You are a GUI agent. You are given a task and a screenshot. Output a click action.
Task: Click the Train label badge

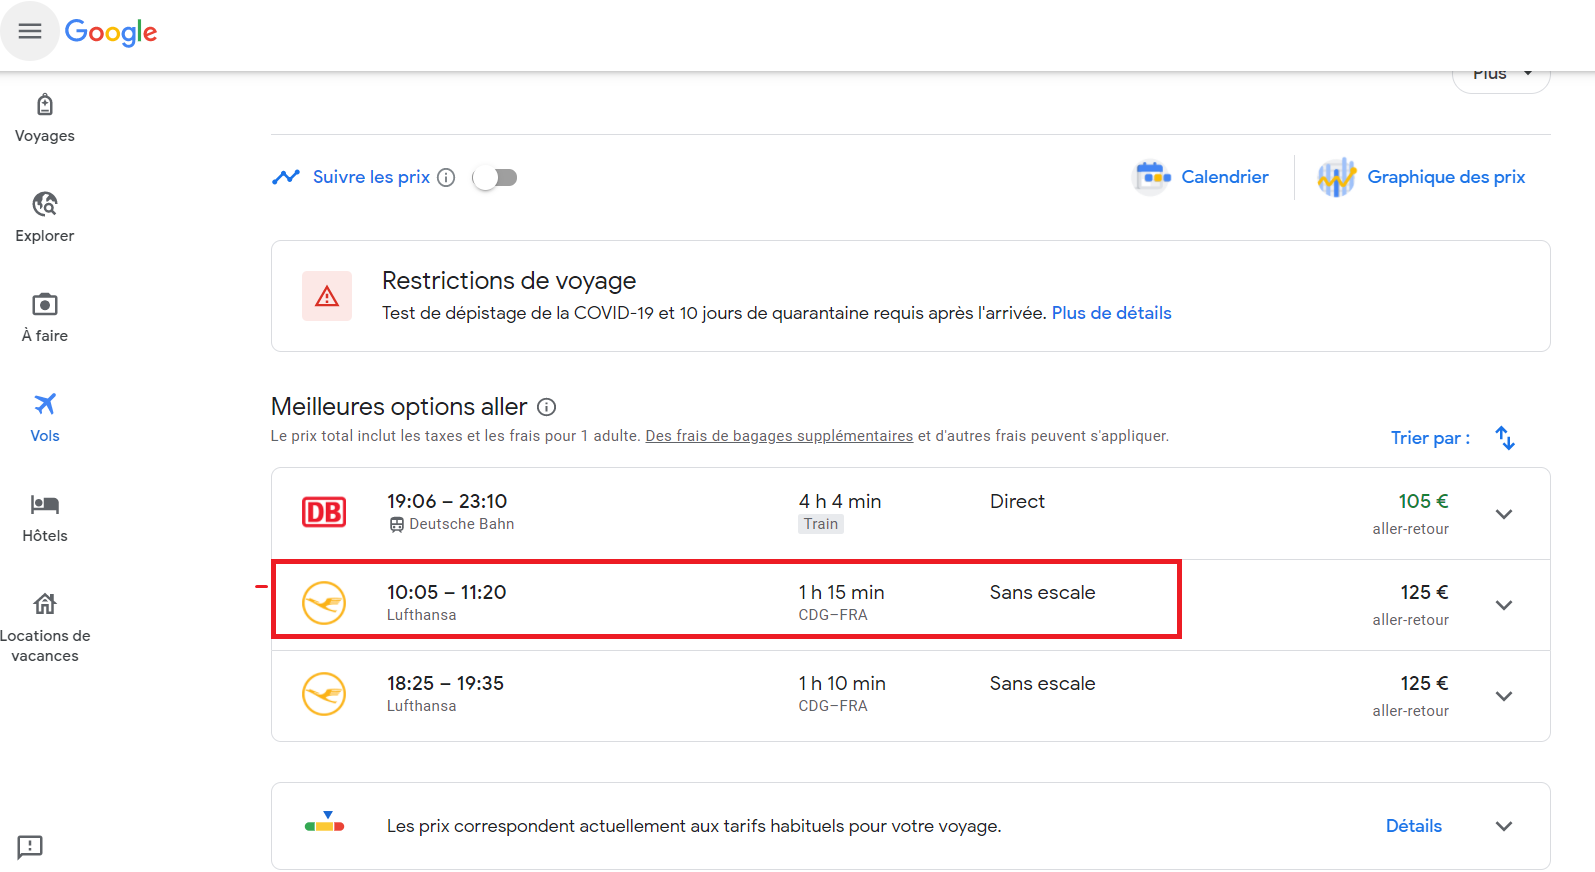tap(821, 524)
